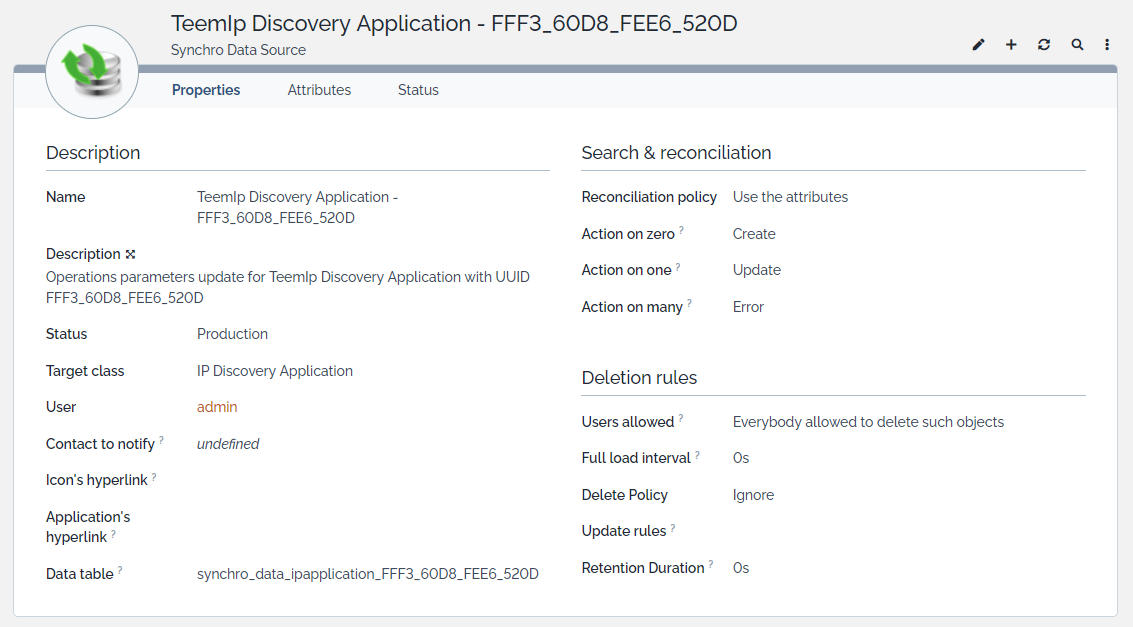Click the data table name value
1133x627 pixels.
pos(367,574)
